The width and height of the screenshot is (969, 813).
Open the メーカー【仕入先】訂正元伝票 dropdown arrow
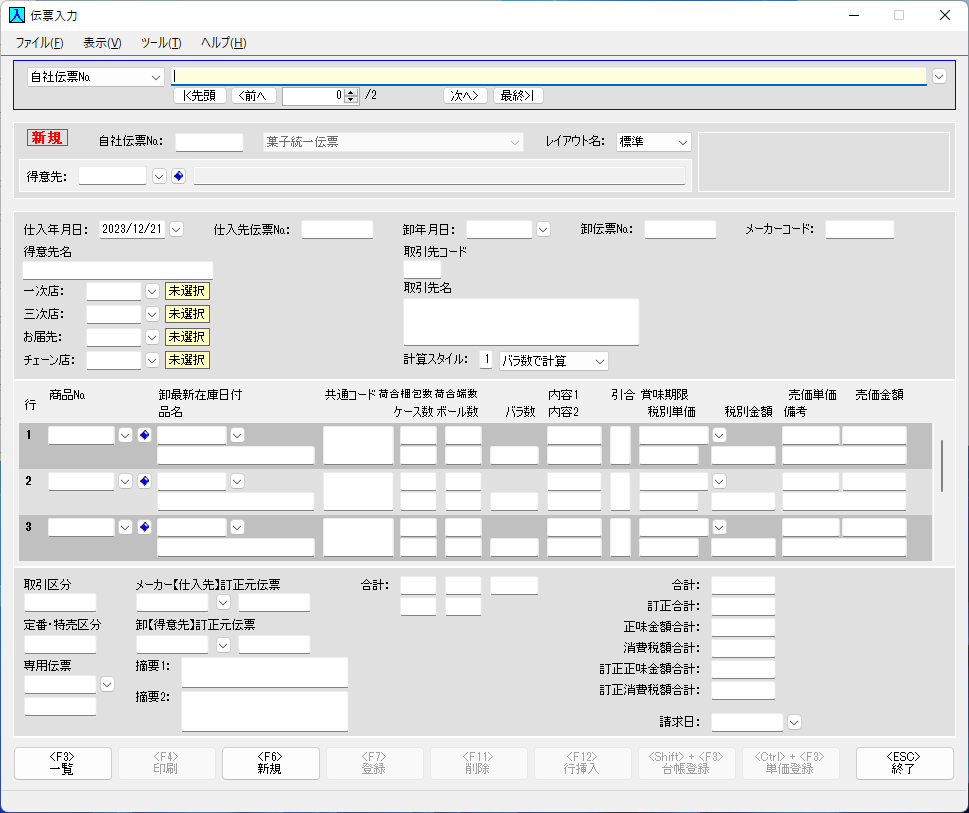[x=223, y=602]
